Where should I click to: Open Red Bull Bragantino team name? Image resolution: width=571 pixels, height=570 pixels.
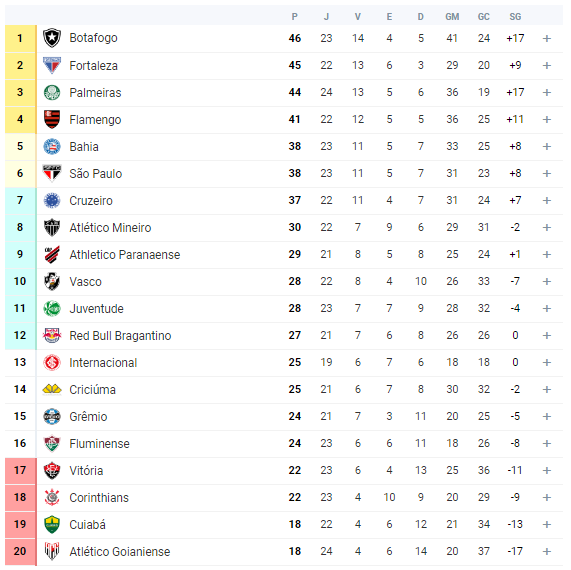point(120,335)
